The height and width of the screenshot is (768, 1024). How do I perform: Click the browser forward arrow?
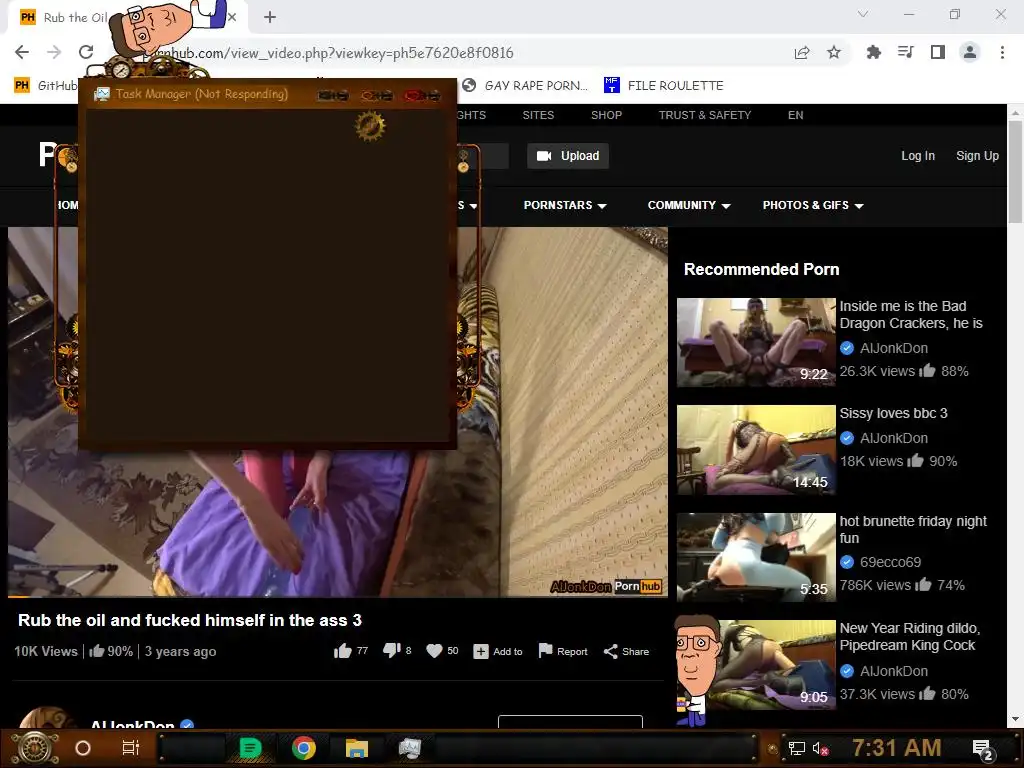point(54,52)
